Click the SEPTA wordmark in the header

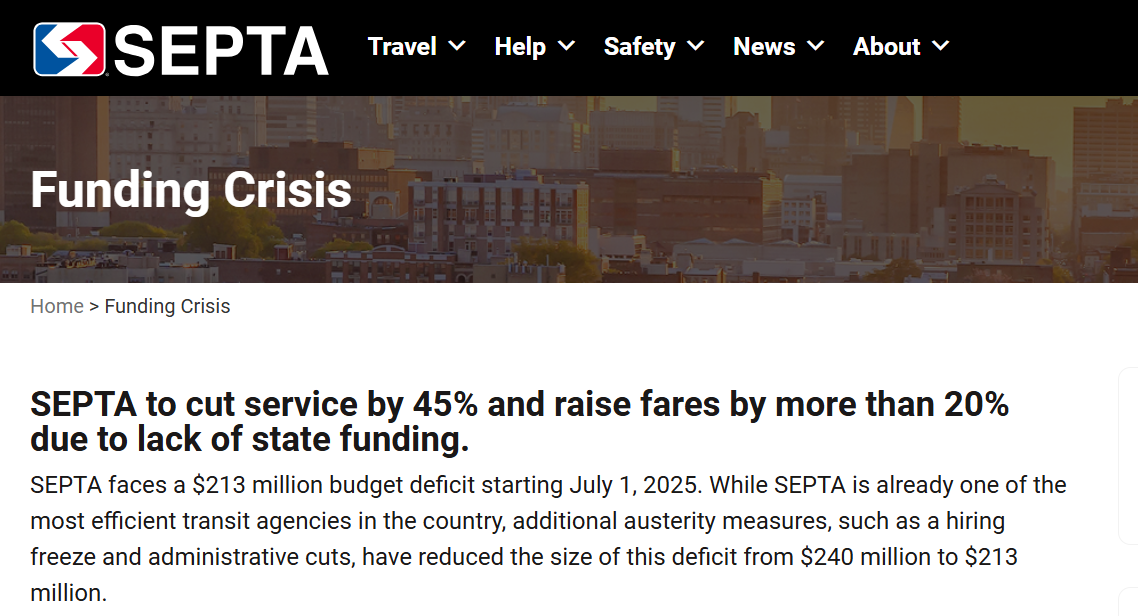(221, 51)
